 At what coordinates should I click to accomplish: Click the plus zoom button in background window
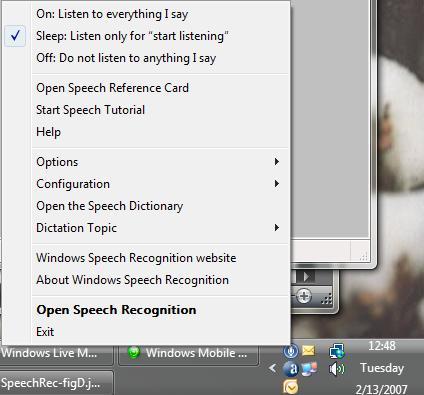coord(303,296)
